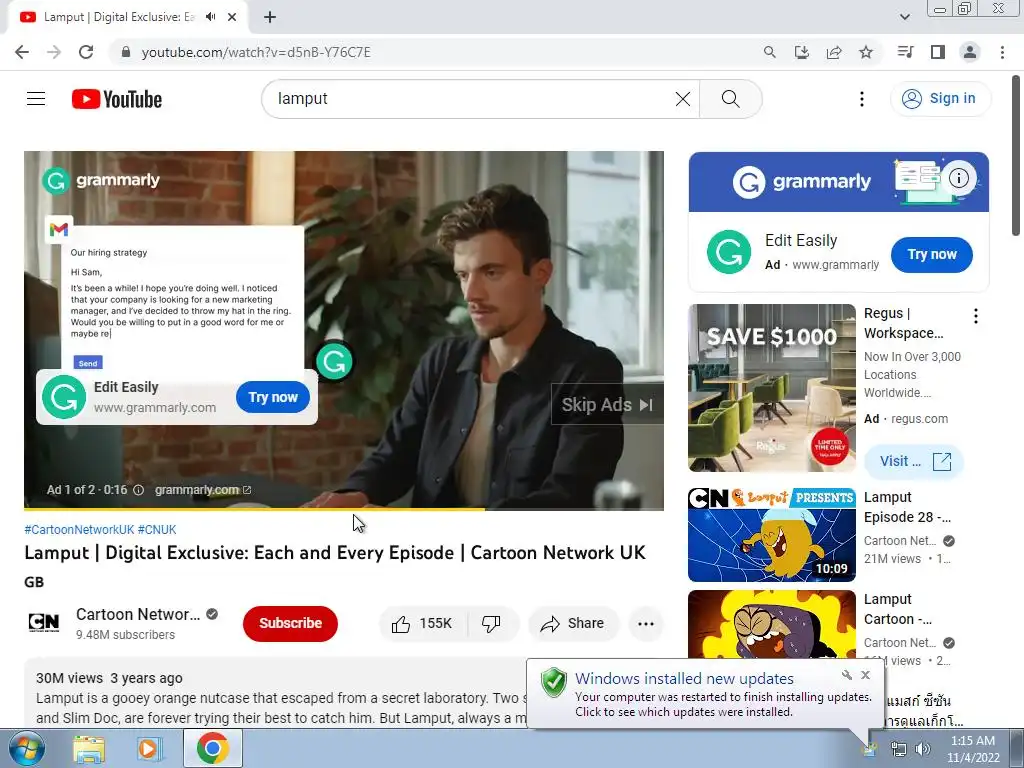Open Chrome's three-dot menu
1024x768 pixels.
pos(1002,52)
